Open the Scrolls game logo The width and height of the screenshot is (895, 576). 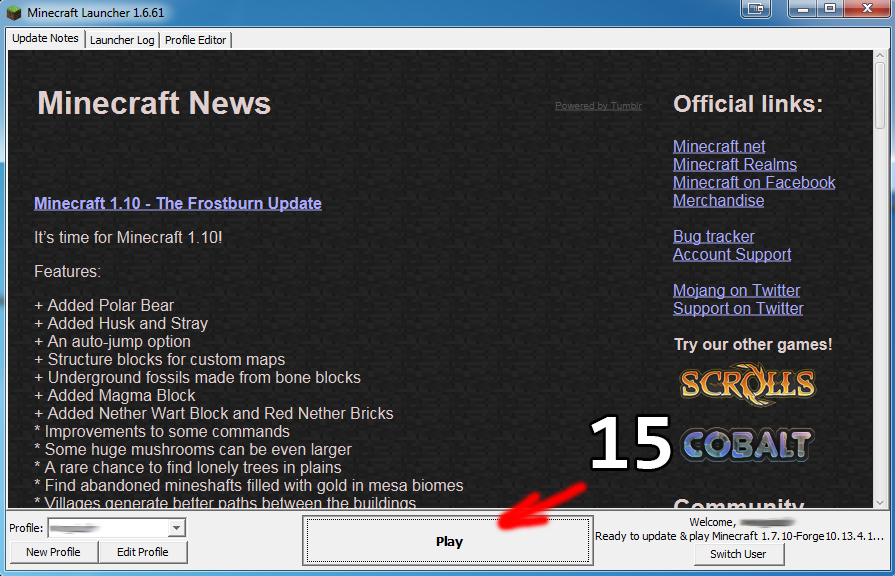coord(748,384)
